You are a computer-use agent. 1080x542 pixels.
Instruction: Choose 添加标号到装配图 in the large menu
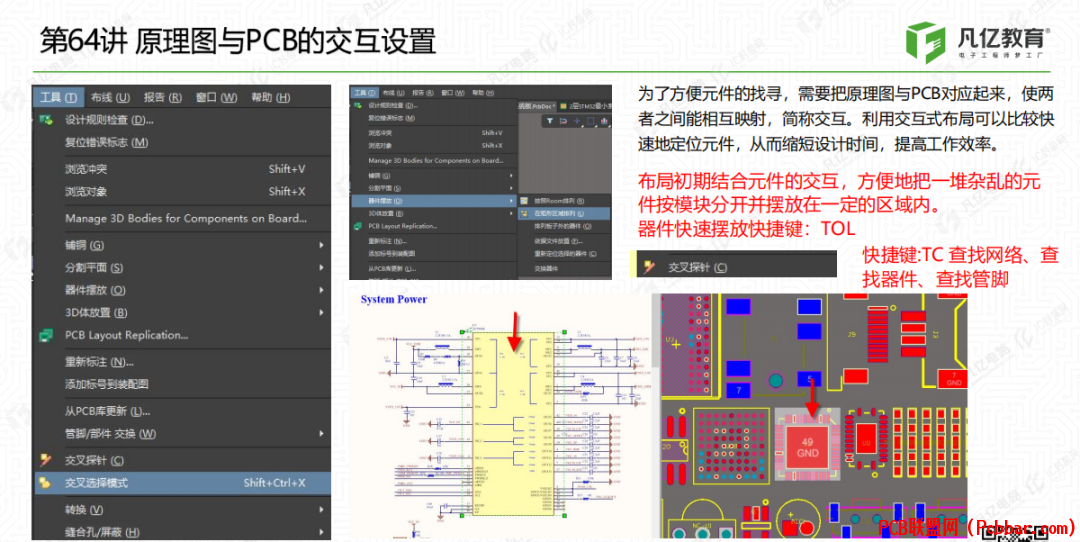pos(182,384)
